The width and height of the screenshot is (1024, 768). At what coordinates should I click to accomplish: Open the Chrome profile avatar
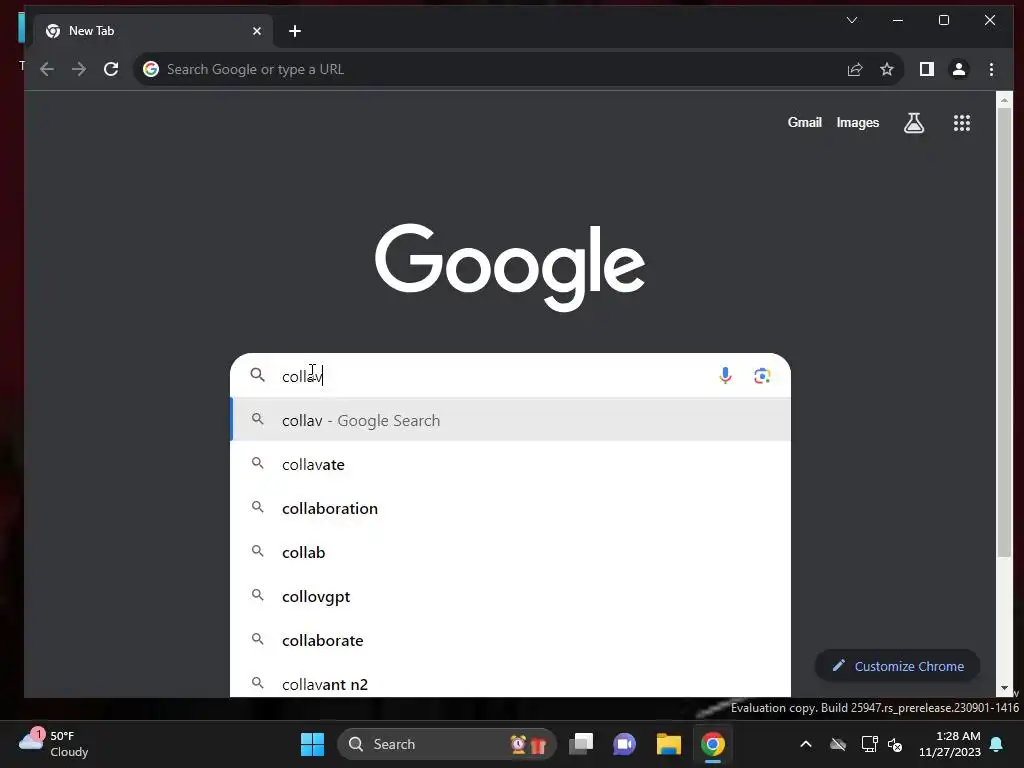[959, 69]
